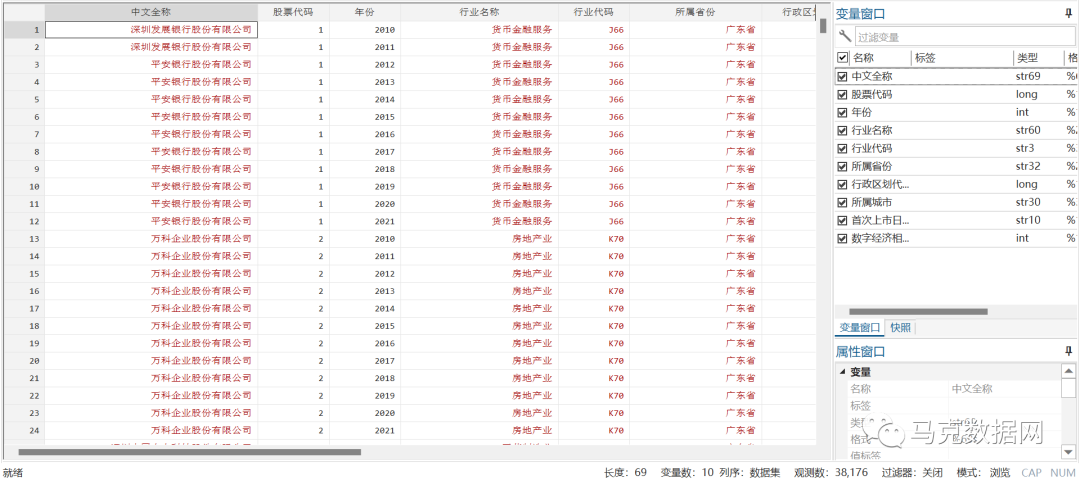Pin the 变量窗口 panel
Viewport: 1080px width, 480px height.
tap(1068, 13)
